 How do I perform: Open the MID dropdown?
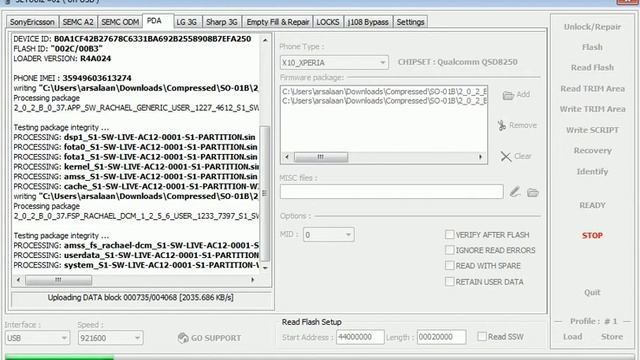pyautogui.click(x=329, y=235)
